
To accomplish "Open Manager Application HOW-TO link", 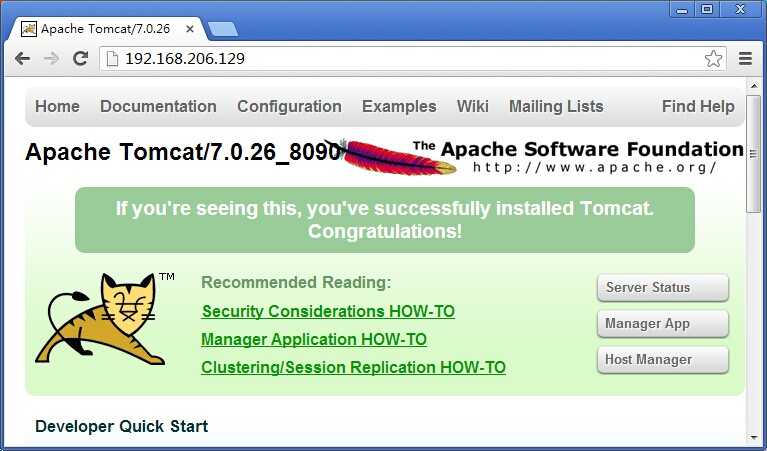I will tap(314, 339).
